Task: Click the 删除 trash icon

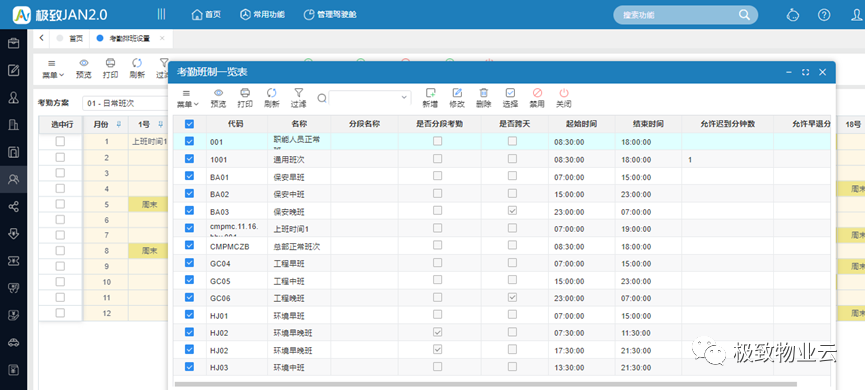Action: coord(484,93)
